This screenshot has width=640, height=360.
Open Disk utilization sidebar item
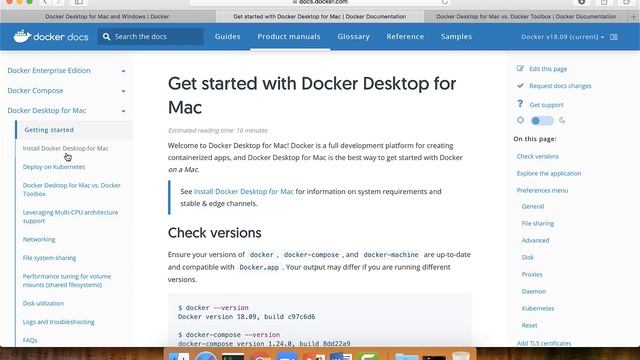[x=43, y=303]
